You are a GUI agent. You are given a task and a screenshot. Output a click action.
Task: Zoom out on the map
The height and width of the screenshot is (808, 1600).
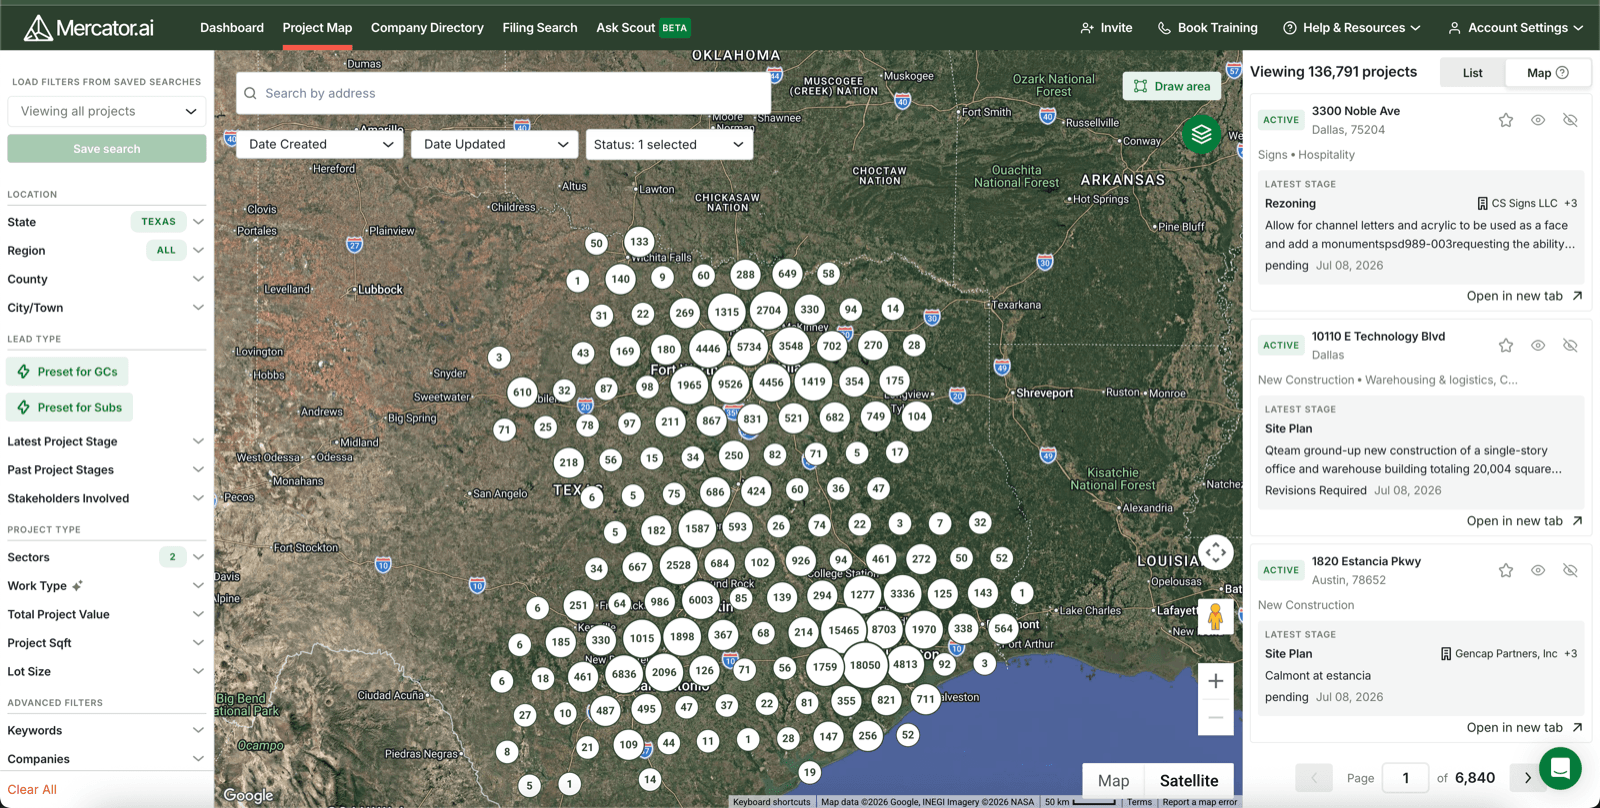1216,717
